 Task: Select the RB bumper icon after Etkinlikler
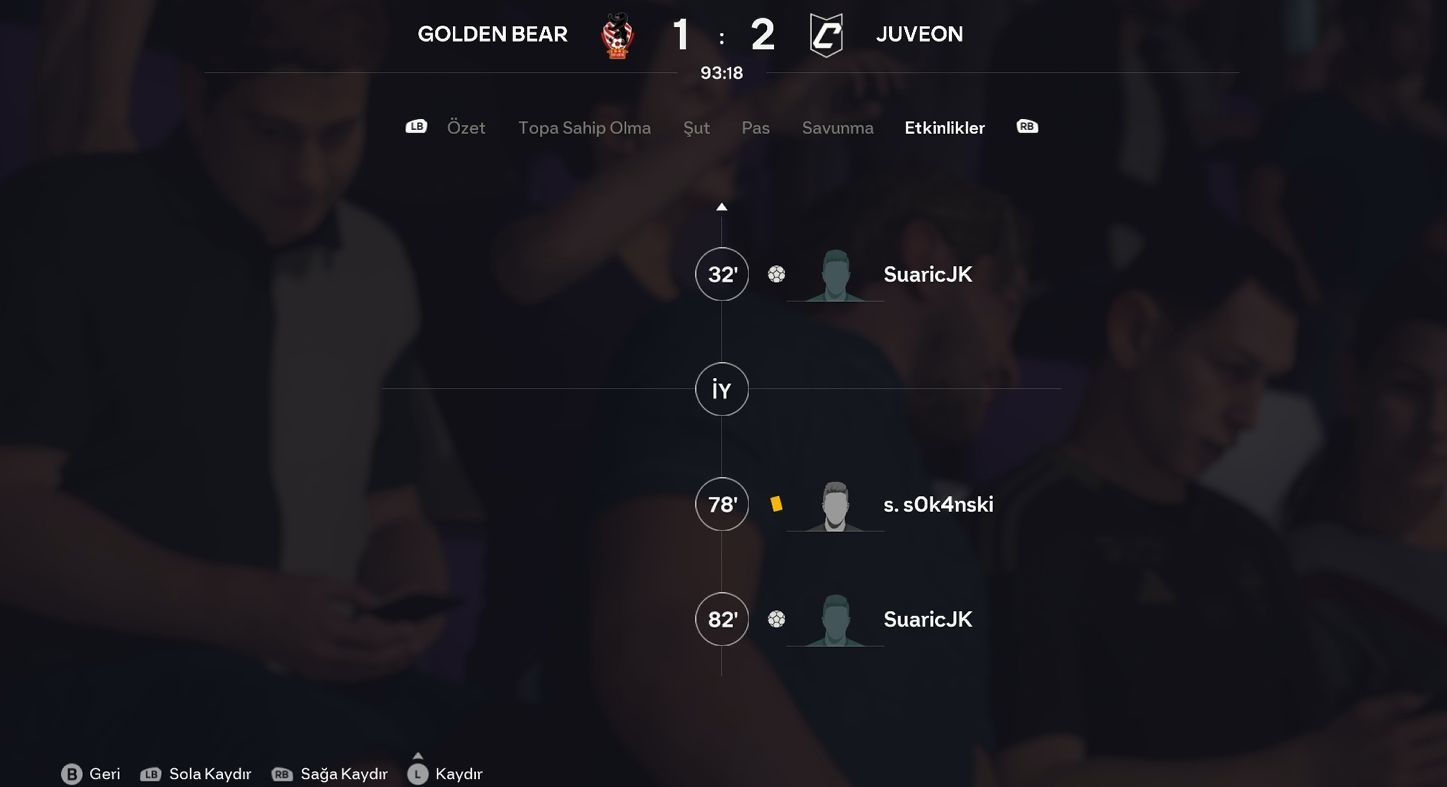[1027, 127]
